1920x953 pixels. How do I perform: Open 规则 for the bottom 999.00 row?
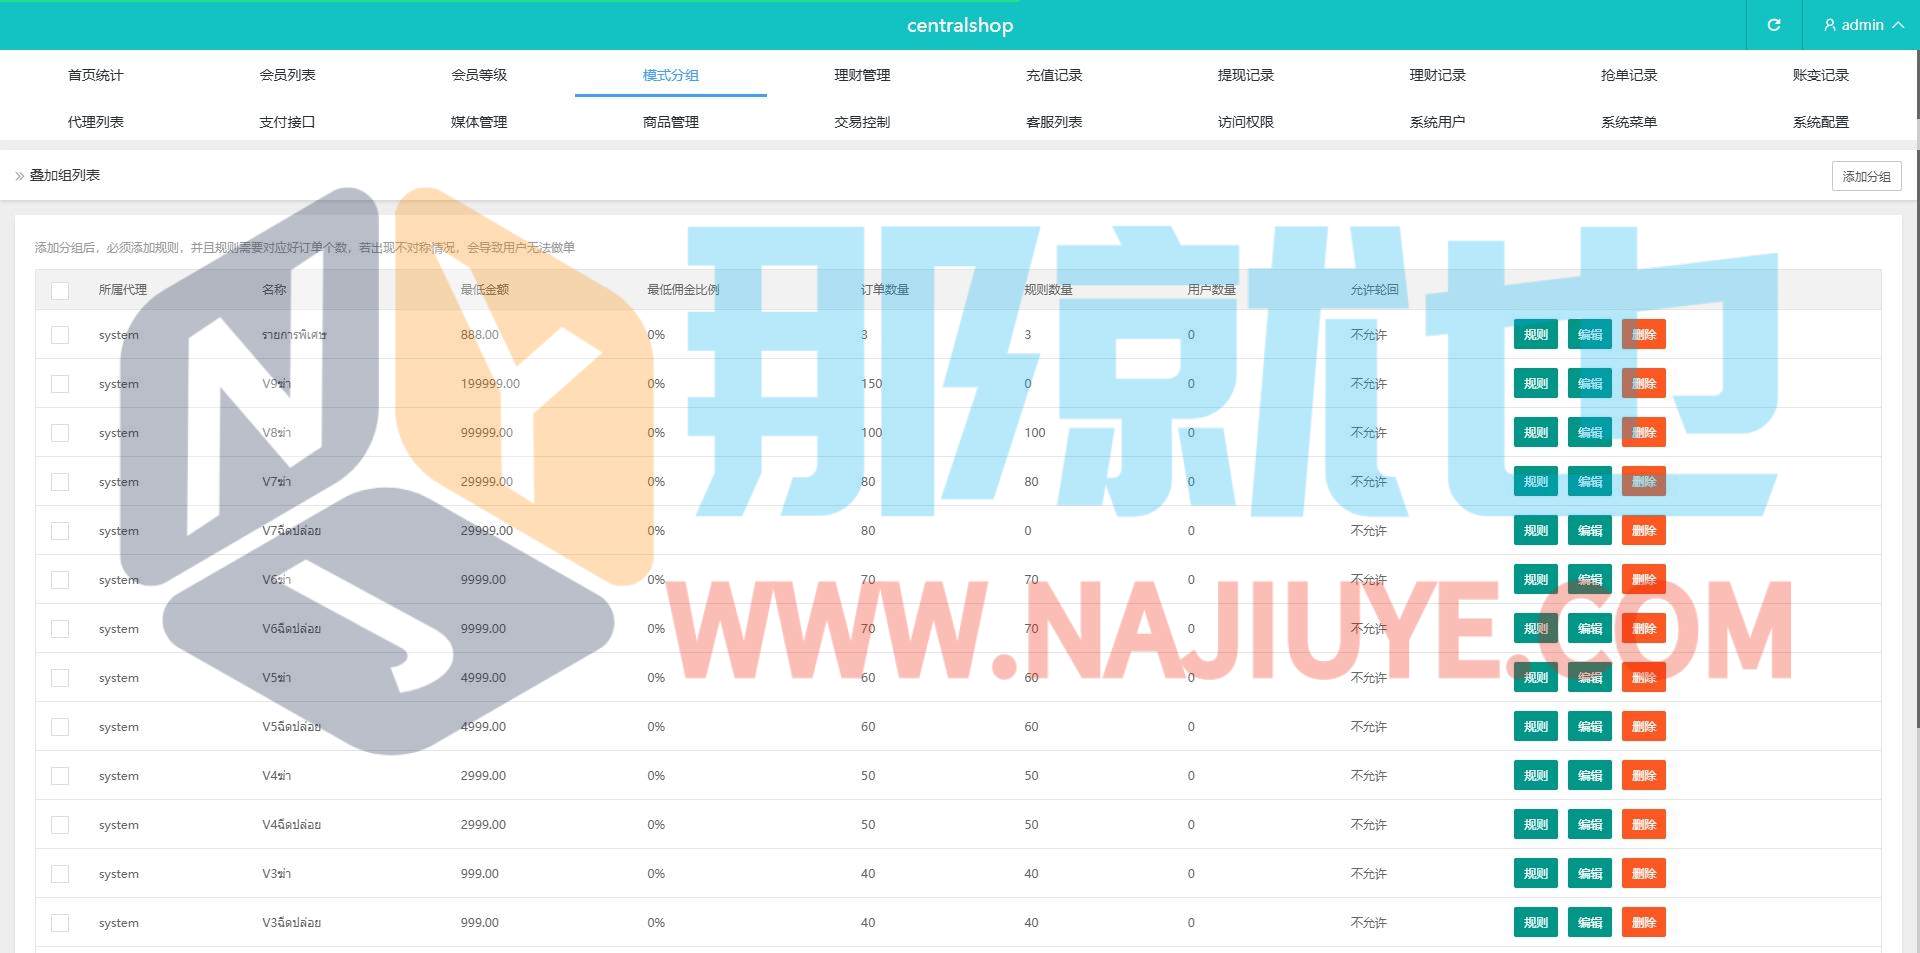[1535, 923]
